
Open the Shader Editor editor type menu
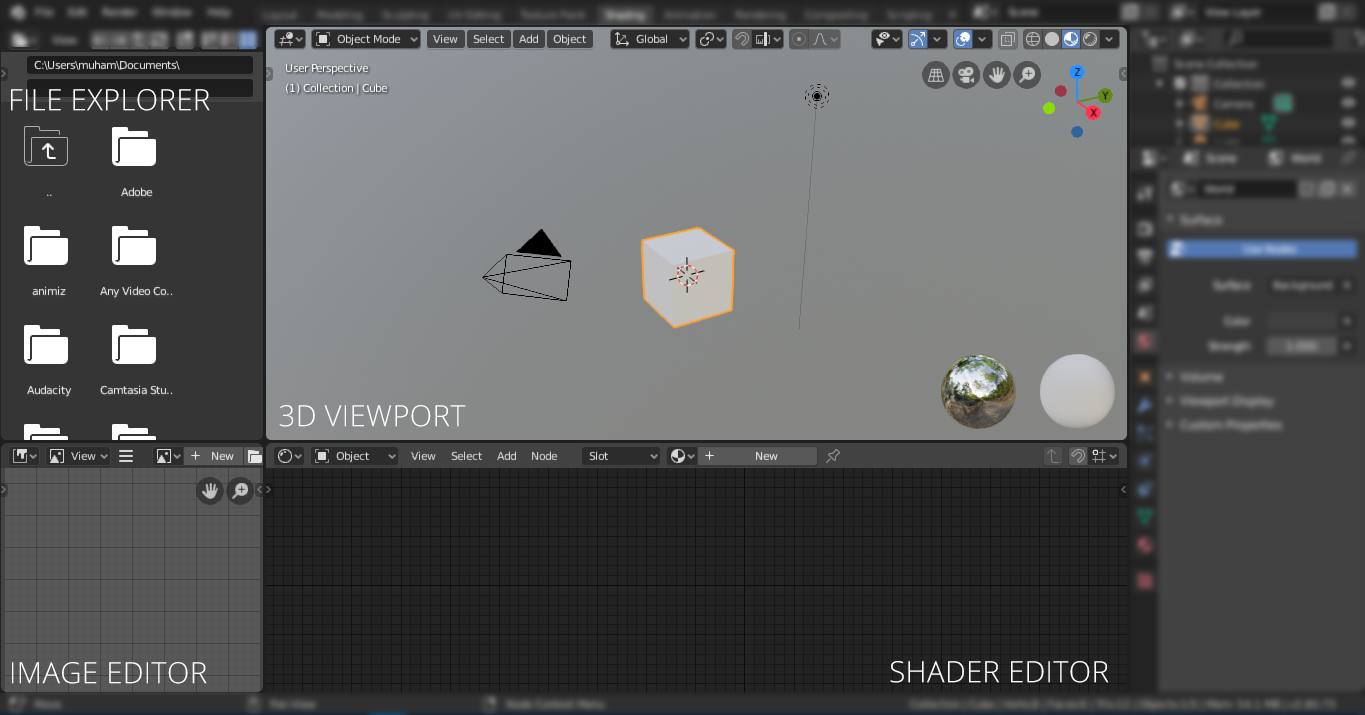click(290, 456)
